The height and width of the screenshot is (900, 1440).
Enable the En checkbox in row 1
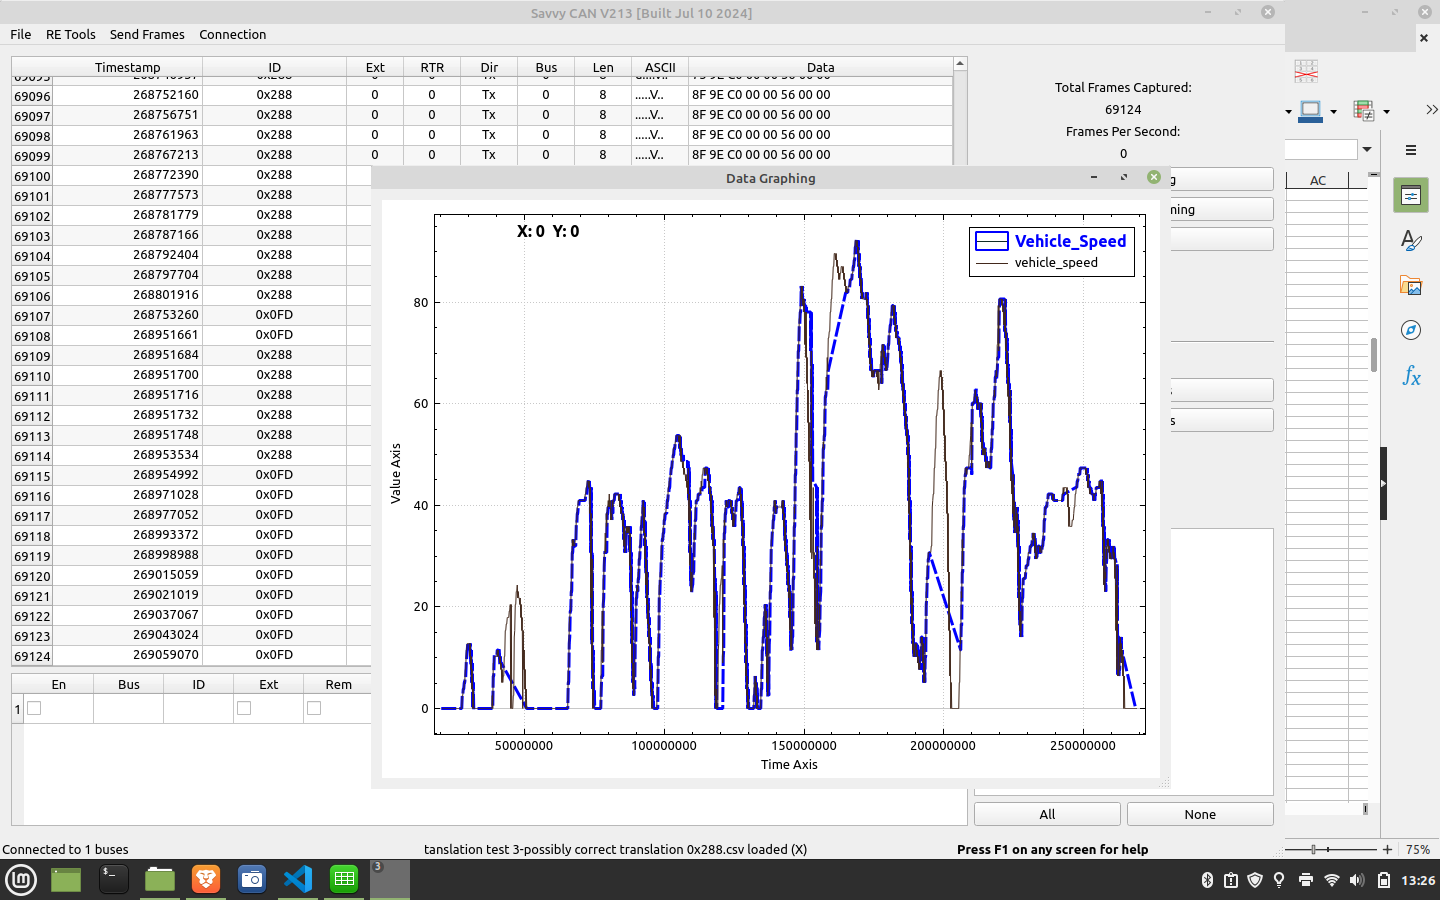point(34,708)
